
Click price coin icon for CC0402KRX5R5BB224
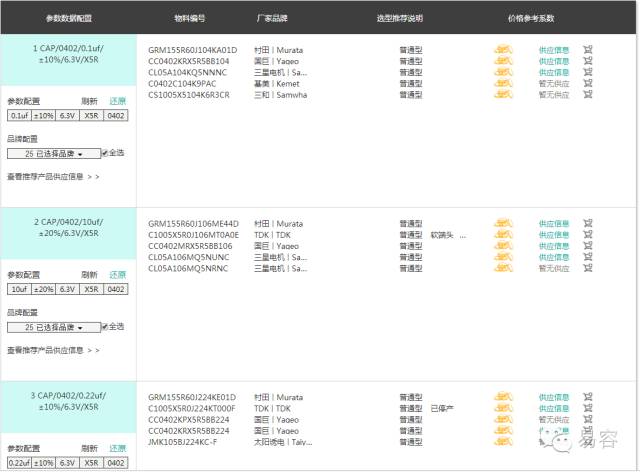[503, 430]
